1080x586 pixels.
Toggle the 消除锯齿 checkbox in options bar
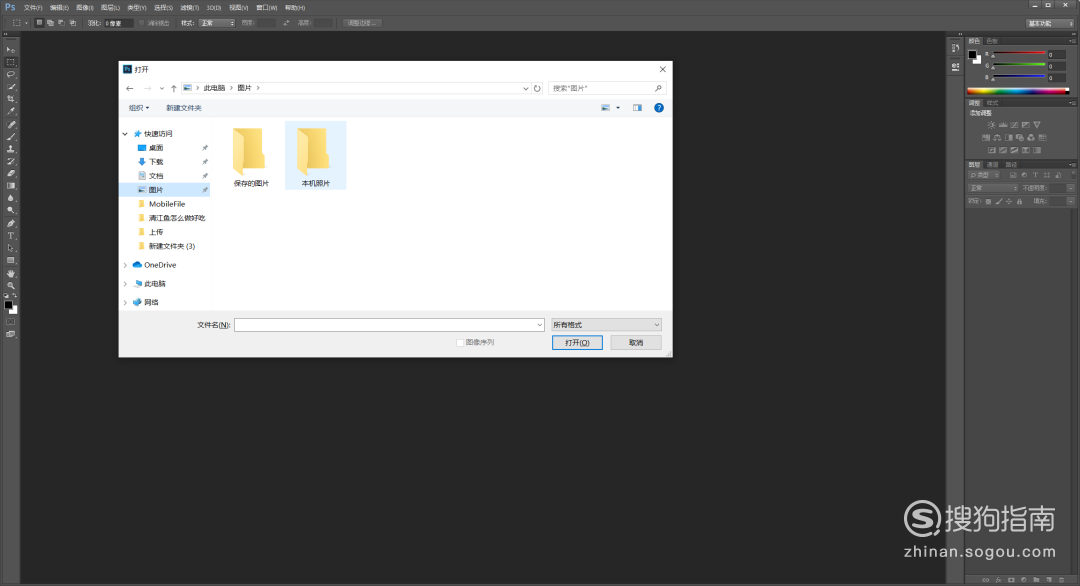click(x=142, y=23)
